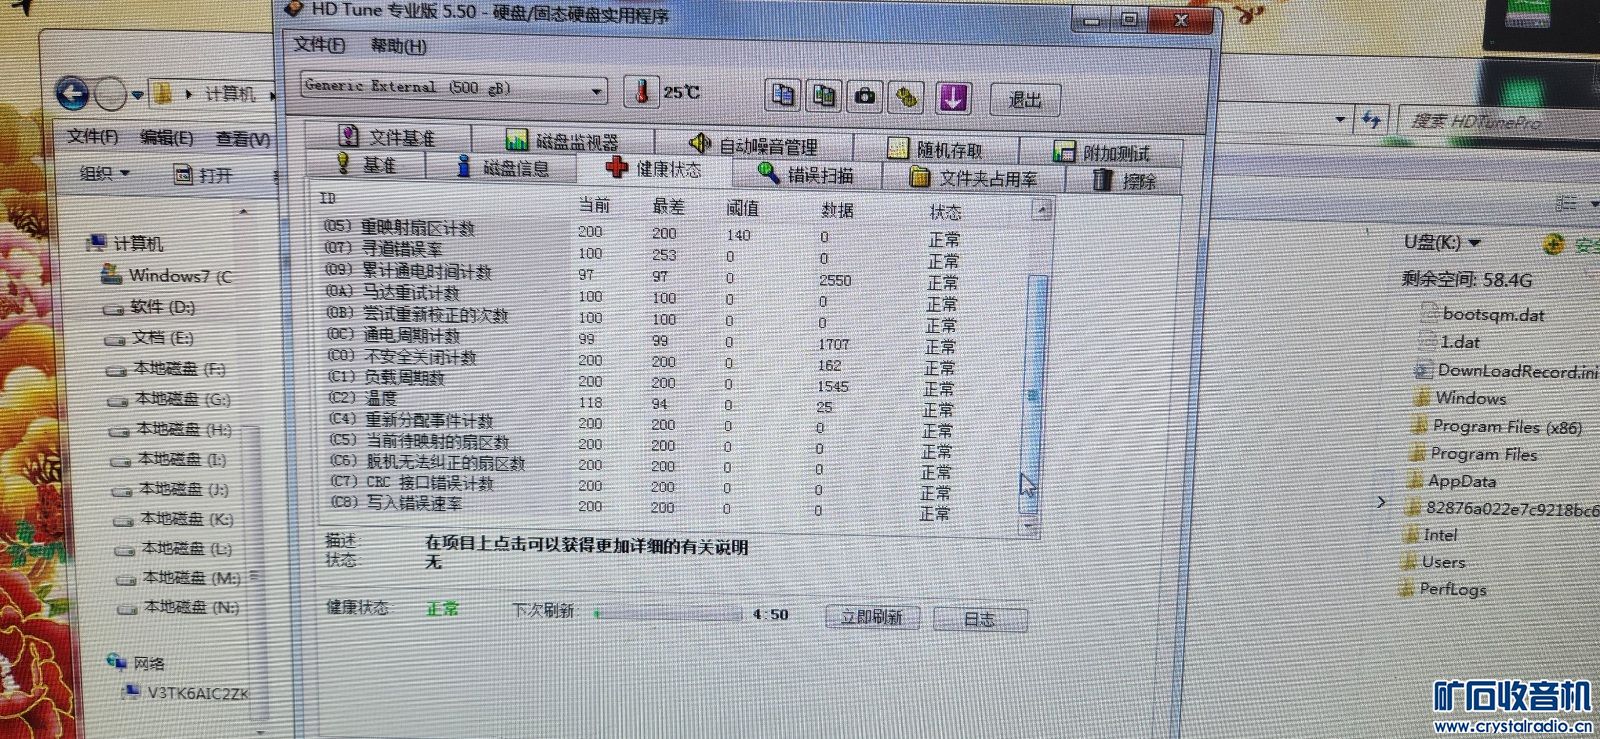Switch to the 附加测试 tab

1101,152
